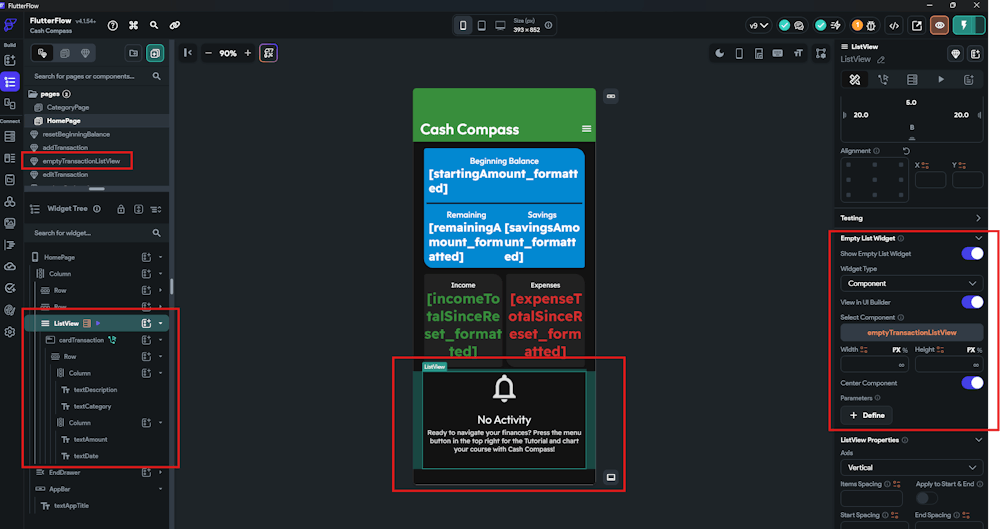The width and height of the screenshot is (1000, 529).
Task: Click the open-in-new-window share icon
Action: tap(916, 26)
